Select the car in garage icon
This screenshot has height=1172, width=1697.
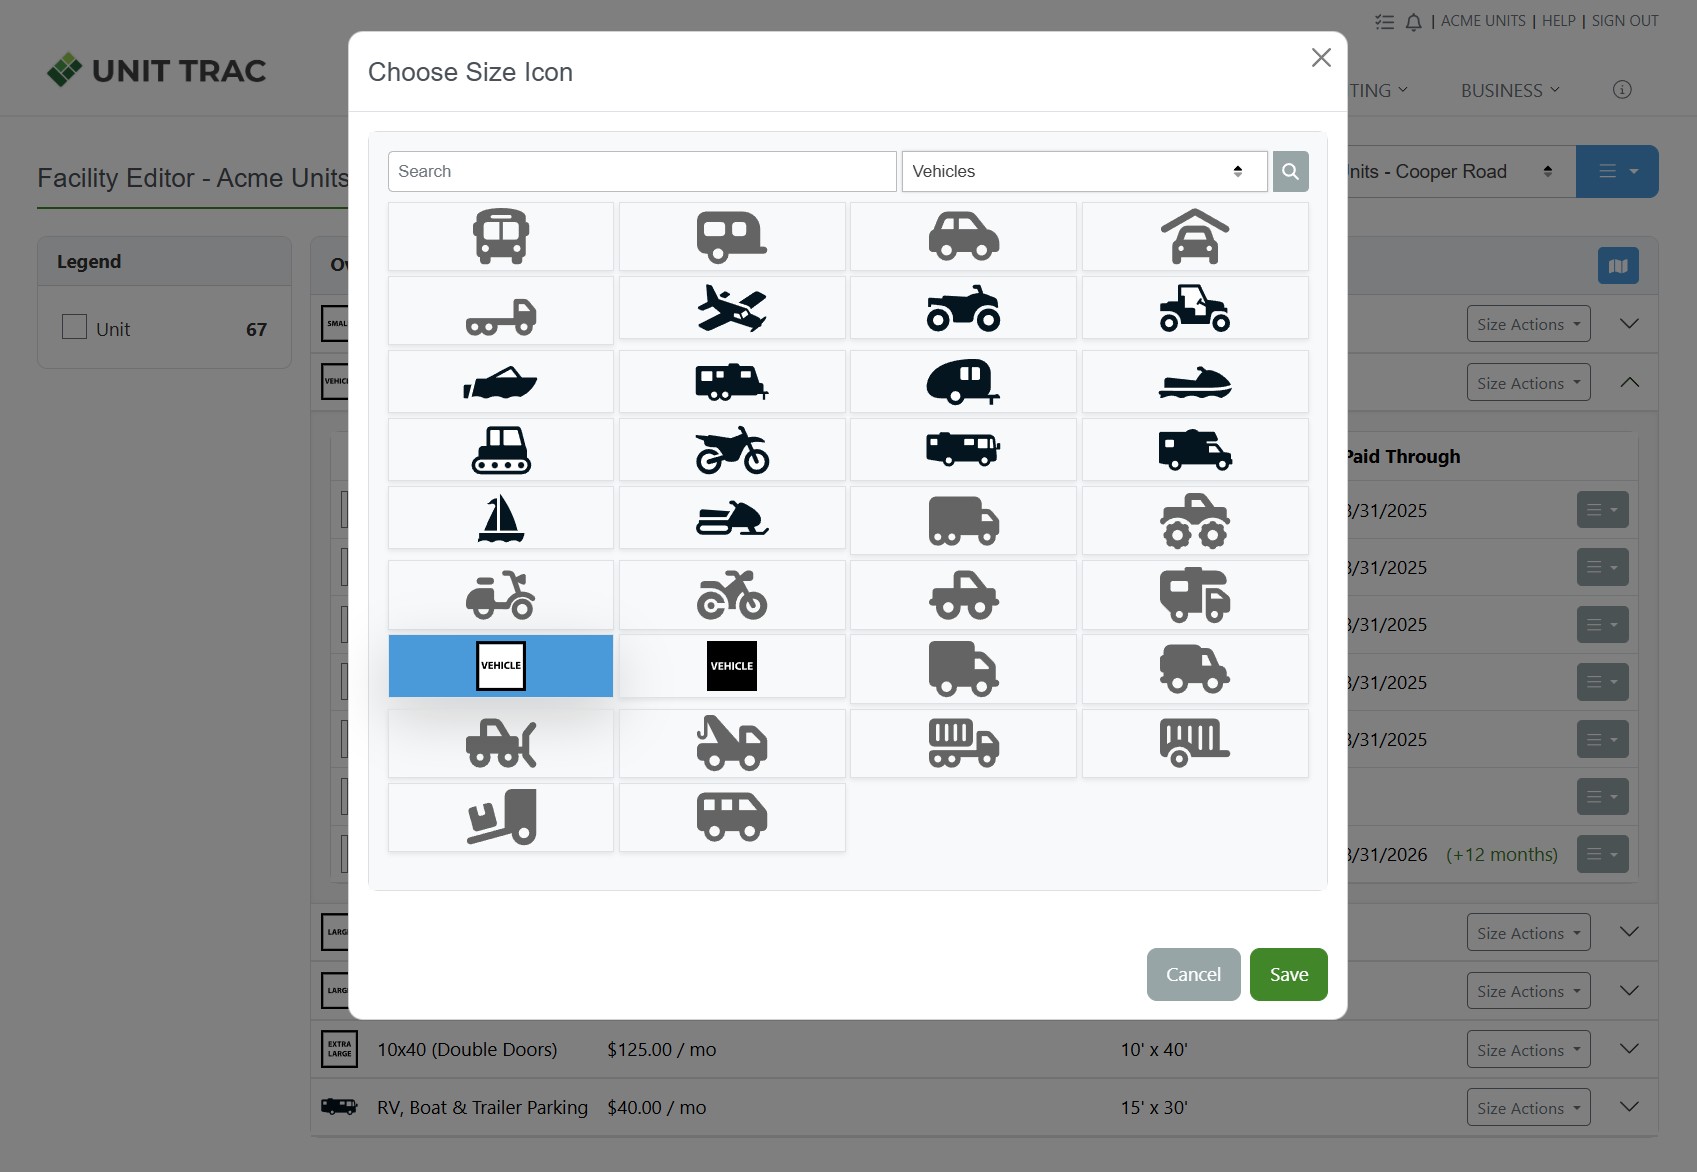coord(1194,237)
